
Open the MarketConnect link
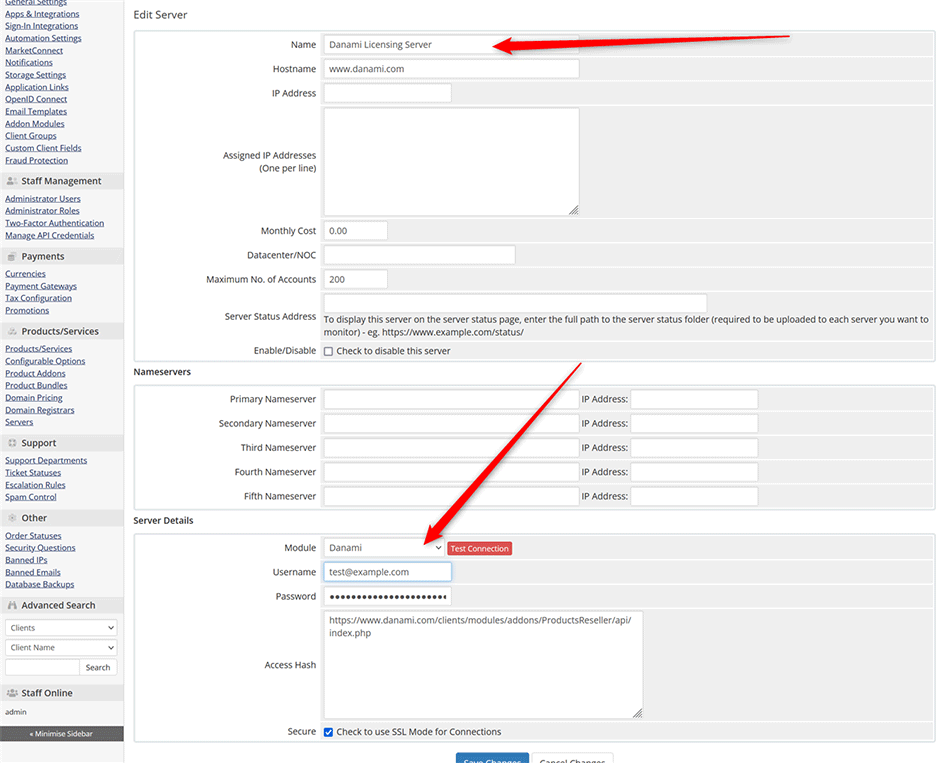point(34,50)
